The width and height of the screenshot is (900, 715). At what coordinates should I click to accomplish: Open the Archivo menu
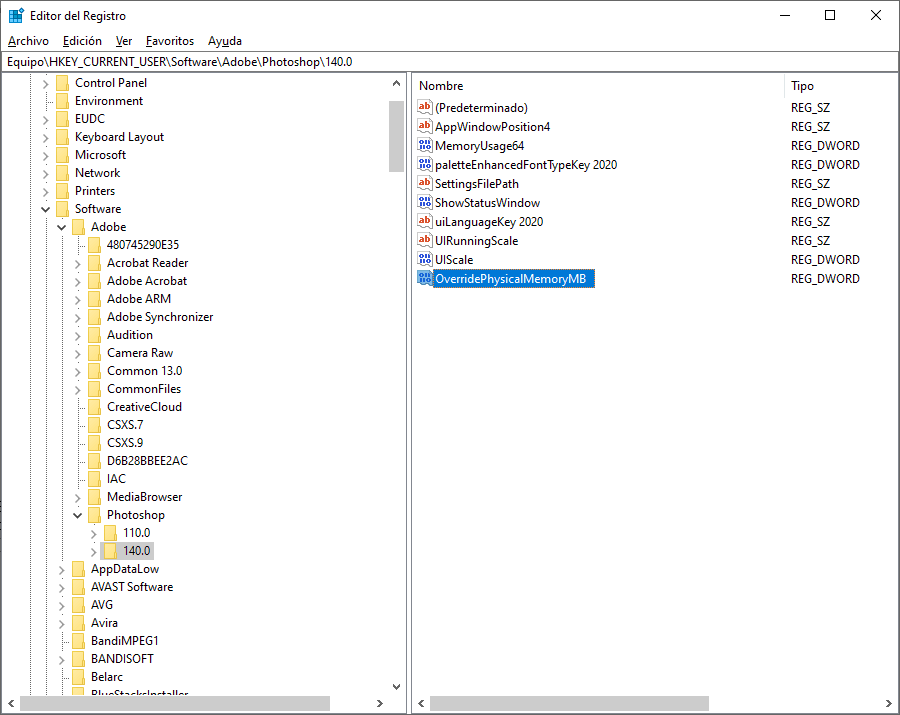(x=28, y=41)
